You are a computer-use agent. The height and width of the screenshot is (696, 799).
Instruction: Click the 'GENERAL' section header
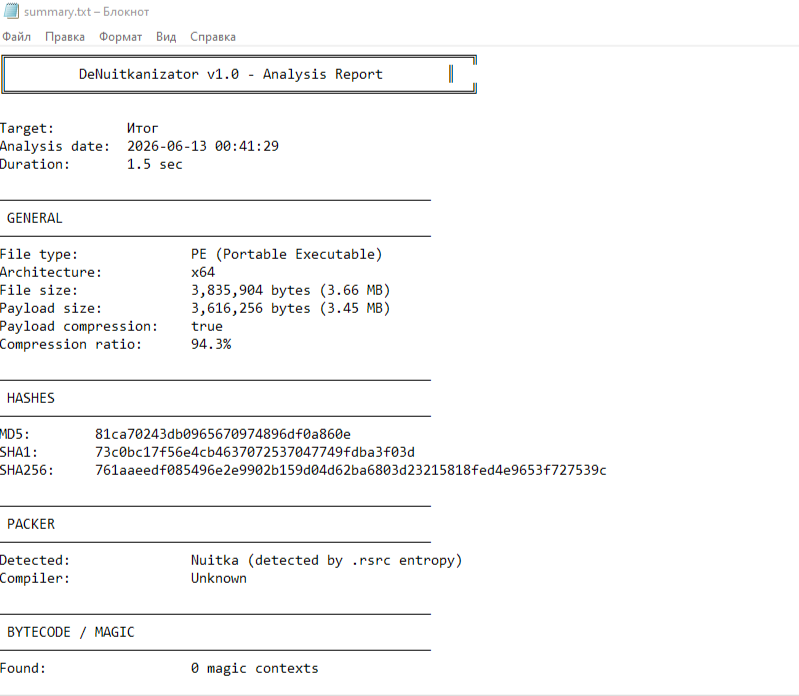pyautogui.click(x=35, y=219)
